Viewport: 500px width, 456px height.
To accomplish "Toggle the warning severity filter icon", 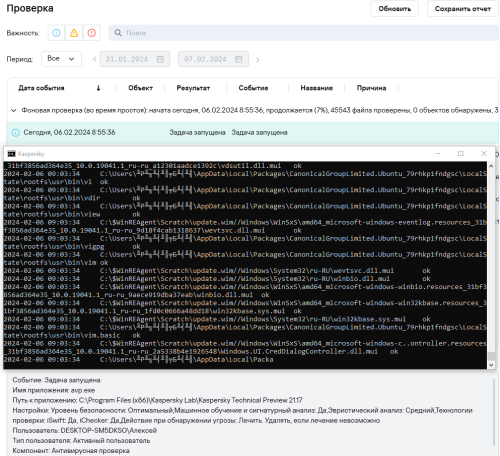I will point(74,33).
